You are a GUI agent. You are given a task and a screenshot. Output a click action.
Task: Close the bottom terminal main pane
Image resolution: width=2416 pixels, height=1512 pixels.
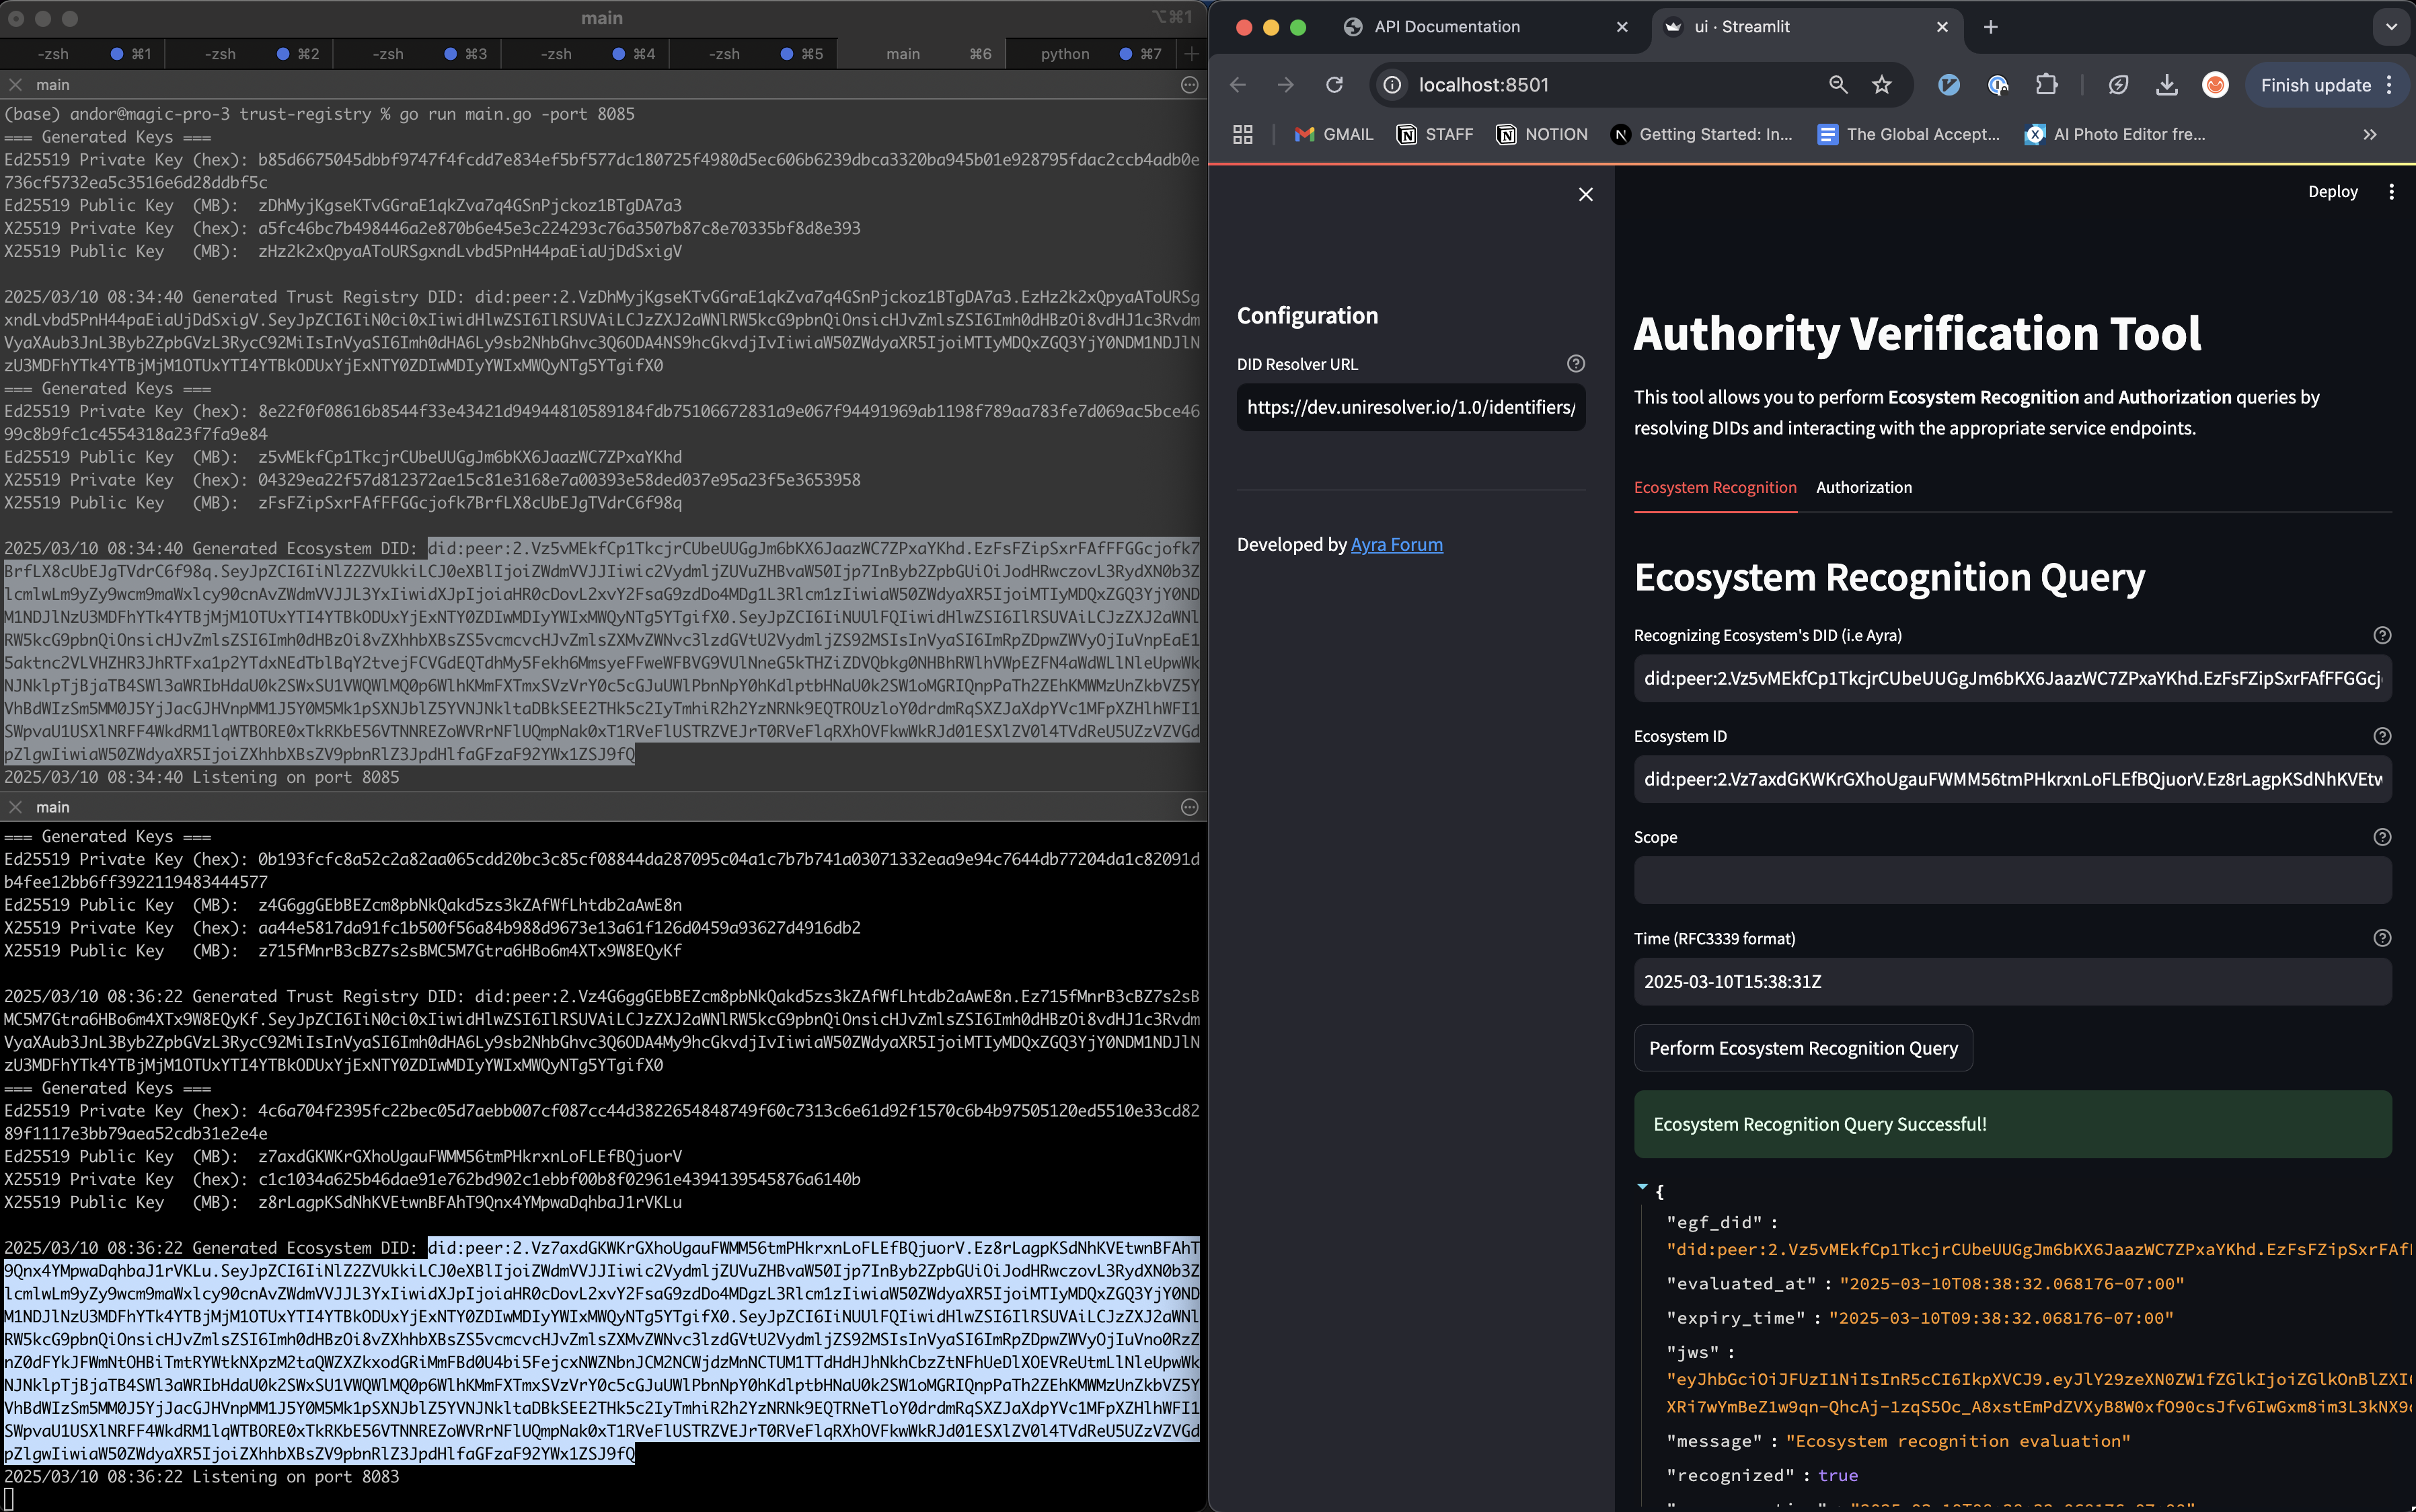click(x=15, y=807)
